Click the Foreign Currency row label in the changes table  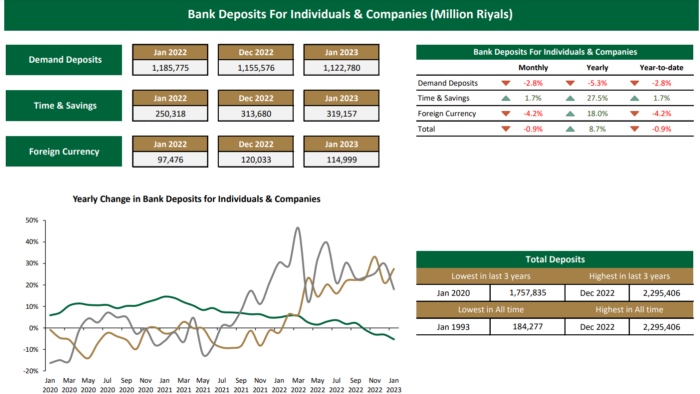tap(447, 114)
